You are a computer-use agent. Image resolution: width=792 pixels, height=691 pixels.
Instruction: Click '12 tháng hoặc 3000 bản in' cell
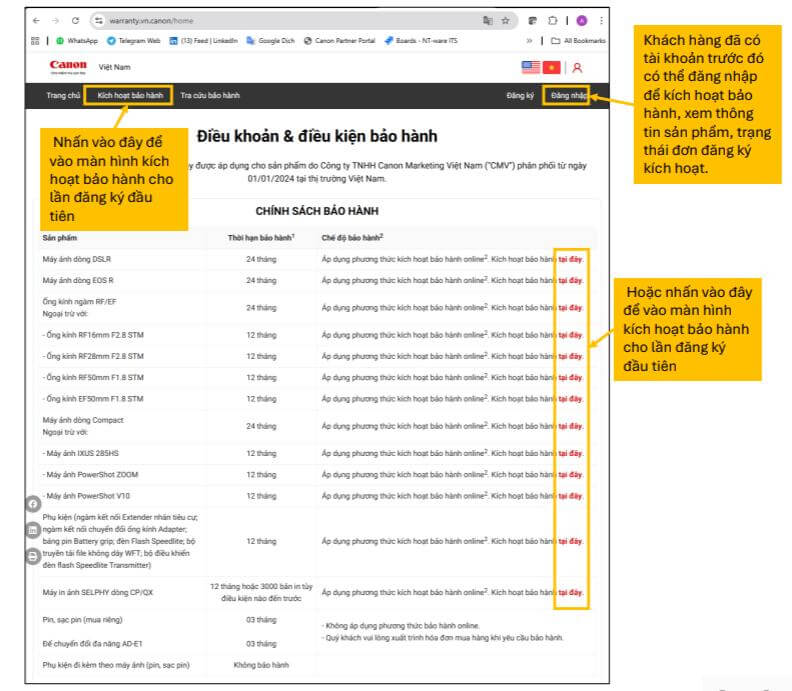point(261,592)
